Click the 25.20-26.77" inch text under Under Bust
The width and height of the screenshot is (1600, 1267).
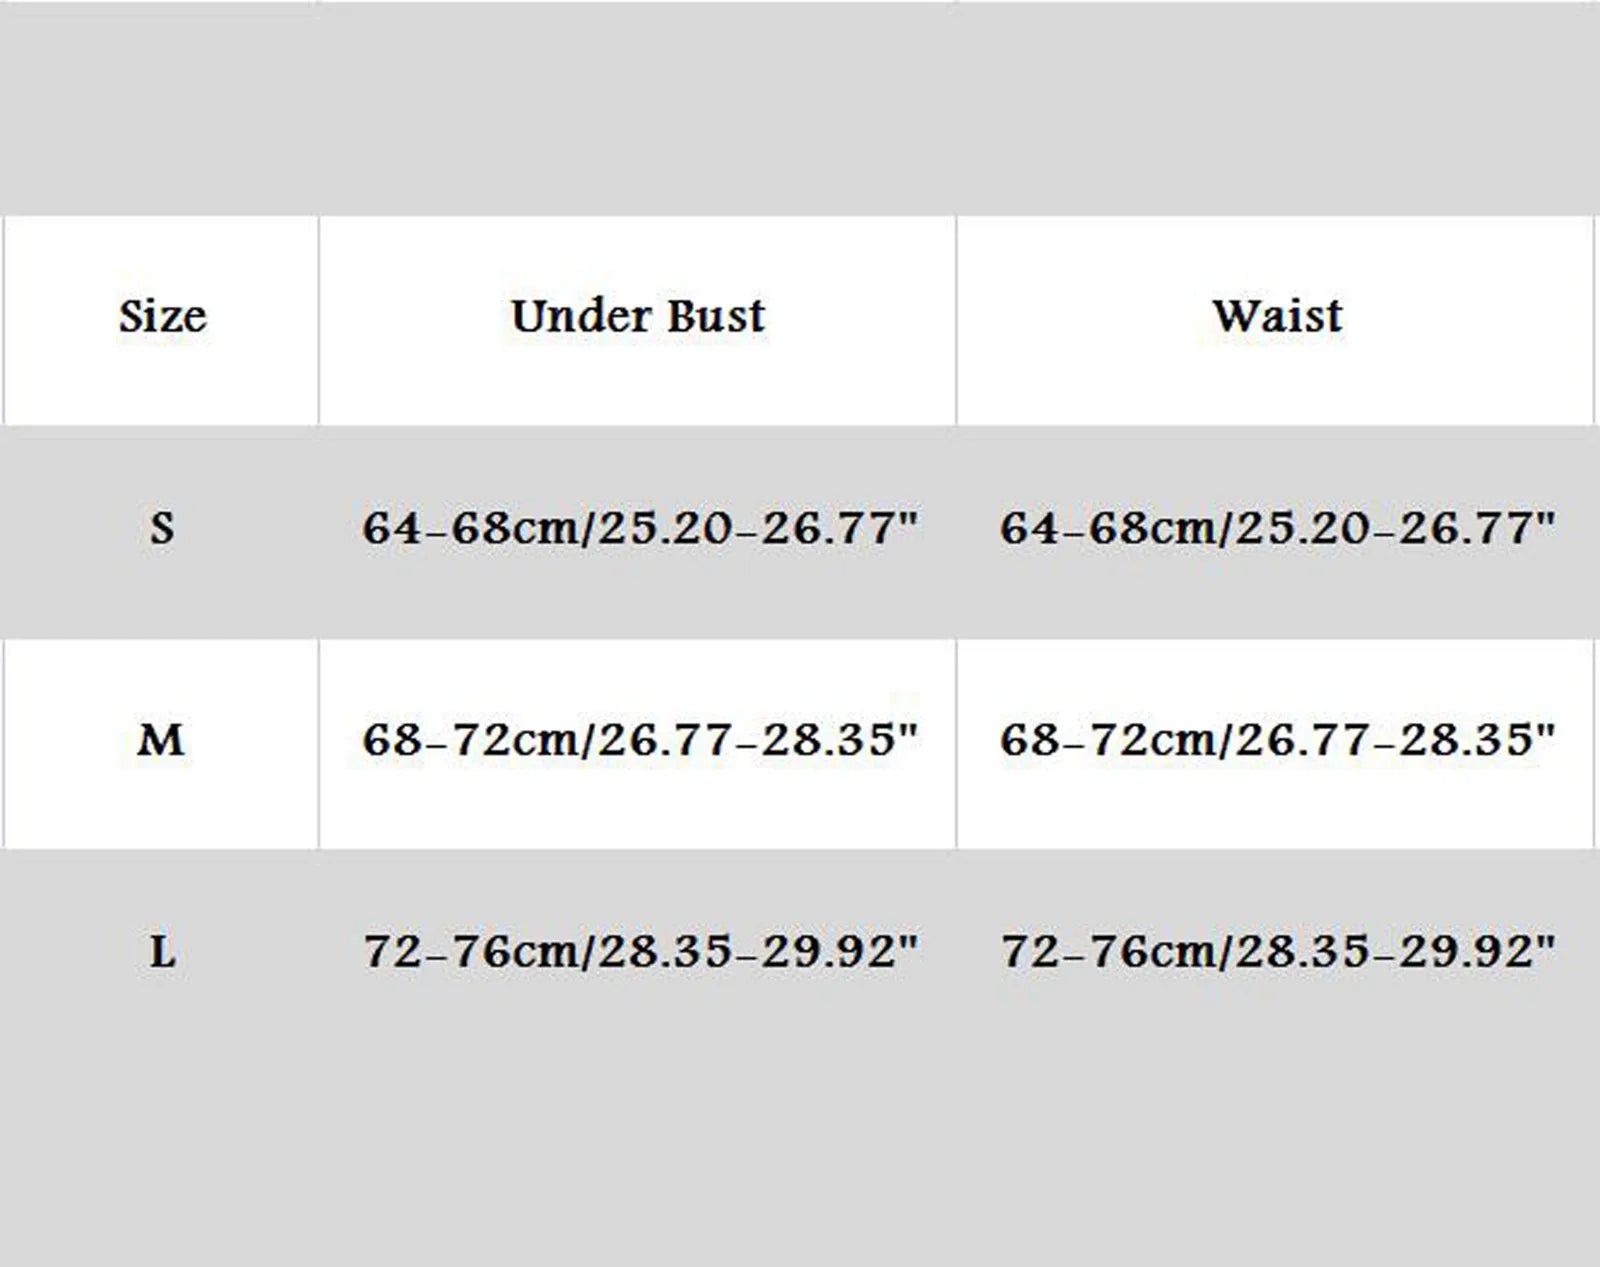[x=757, y=528]
